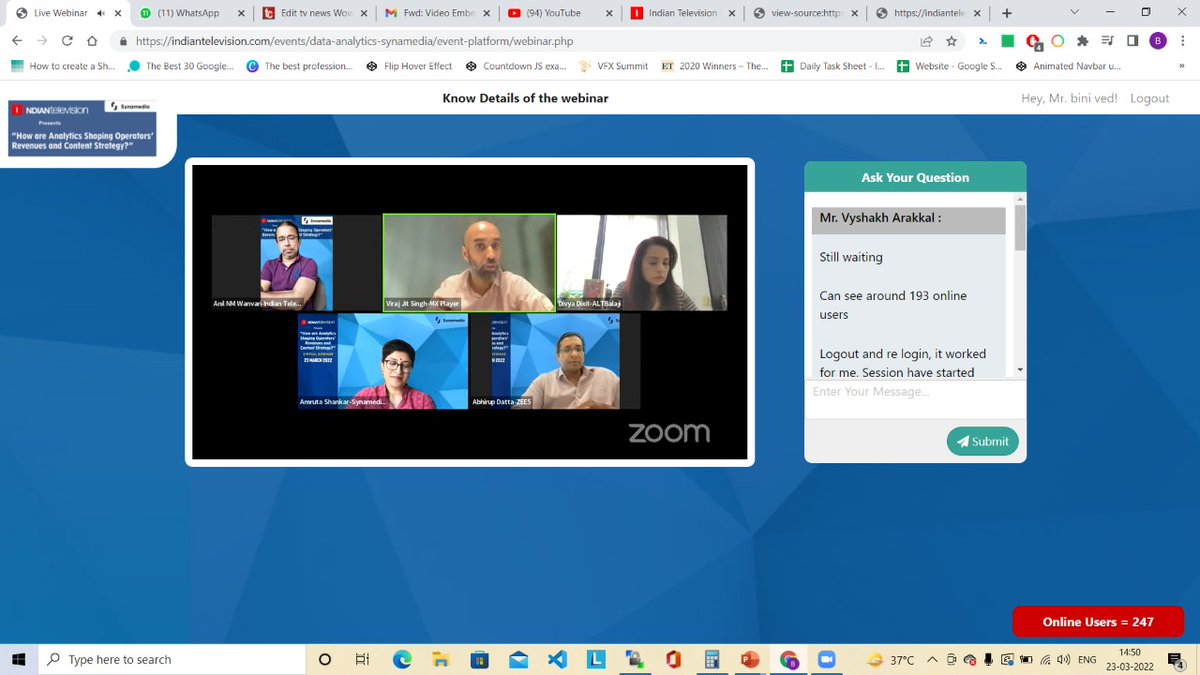The width and height of the screenshot is (1200, 675).
Task: Click Amruta Shankar's video tile
Action: [383, 361]
